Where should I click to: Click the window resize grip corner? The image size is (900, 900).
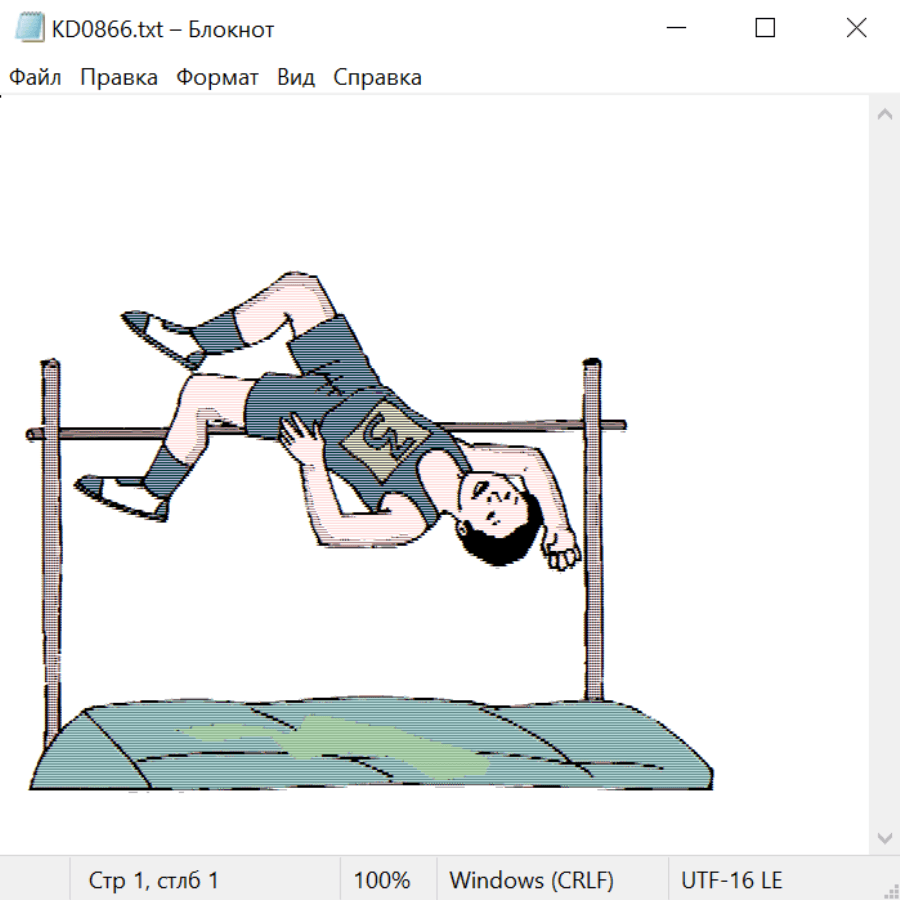click(x=891, y=891)
